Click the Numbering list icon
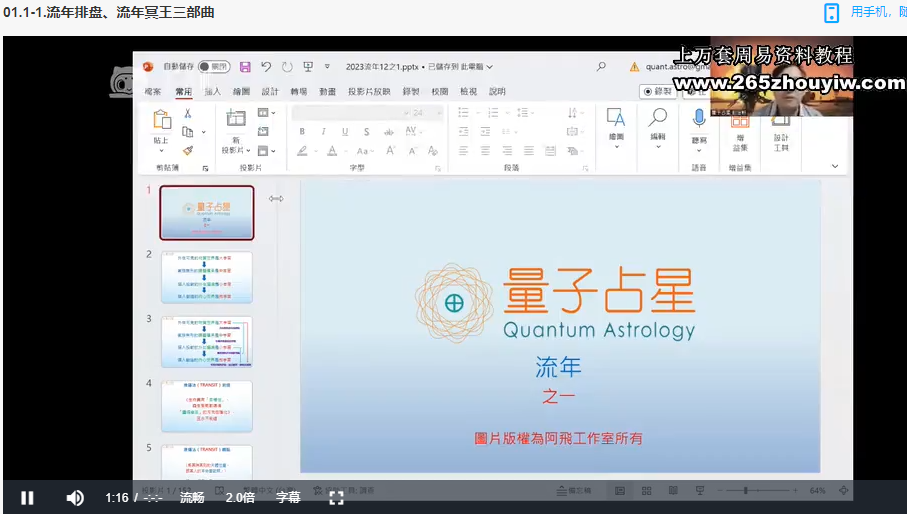This screenshot has height=514, width=907. point(493,113)
